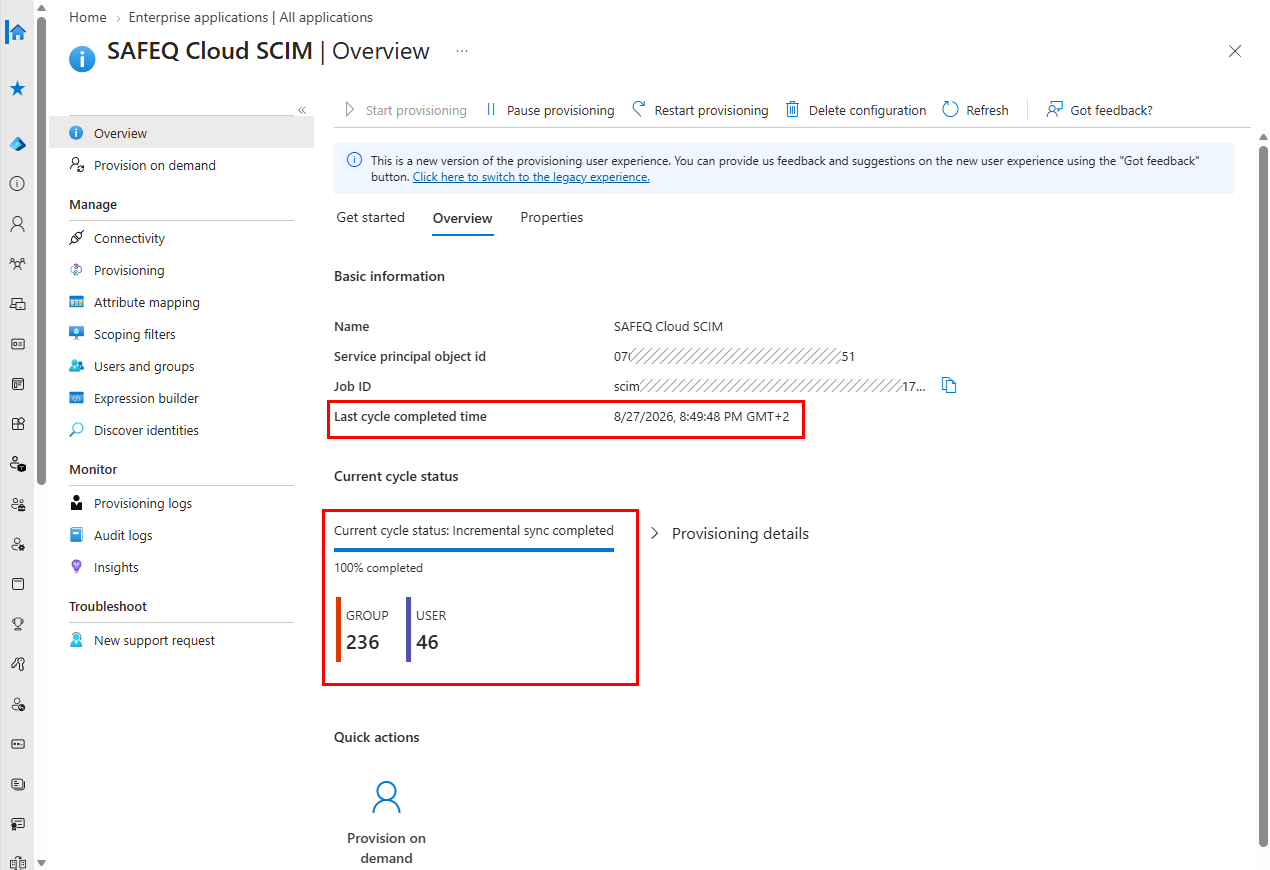Switch to the Get started tab
The image size is (1270, 870).
pos(371,217)
